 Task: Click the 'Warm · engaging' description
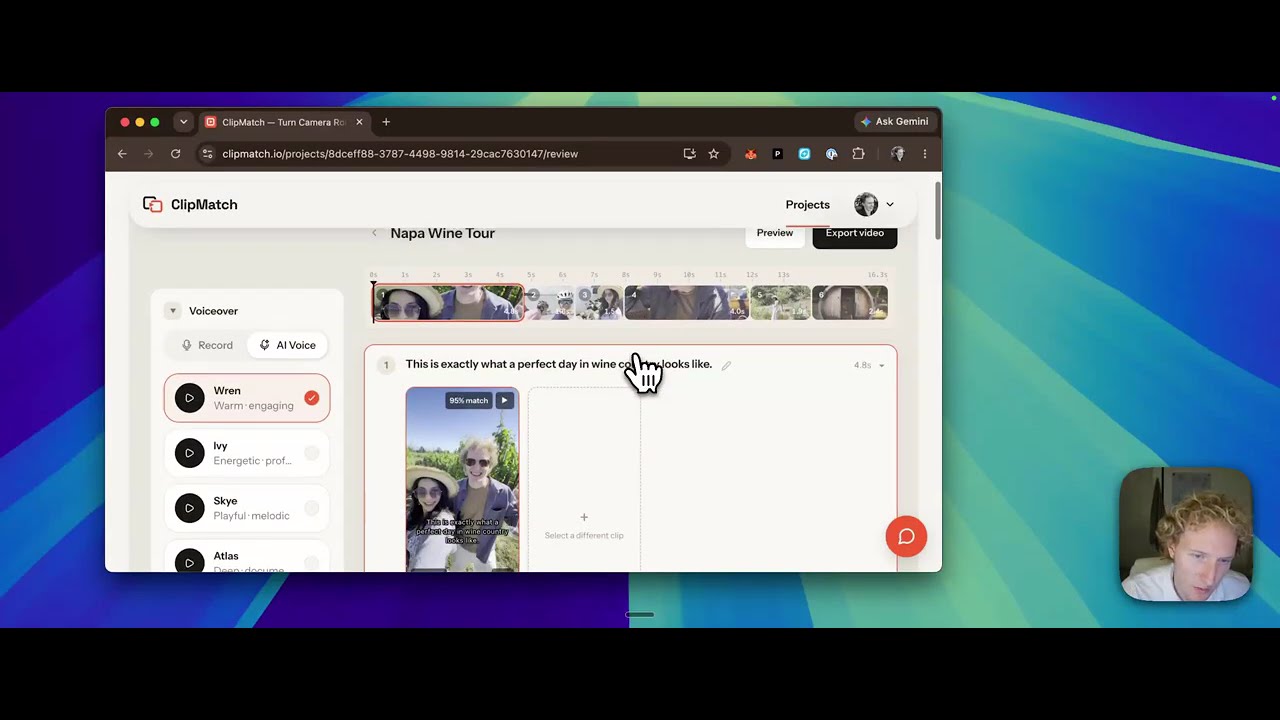tap(254, 406)
